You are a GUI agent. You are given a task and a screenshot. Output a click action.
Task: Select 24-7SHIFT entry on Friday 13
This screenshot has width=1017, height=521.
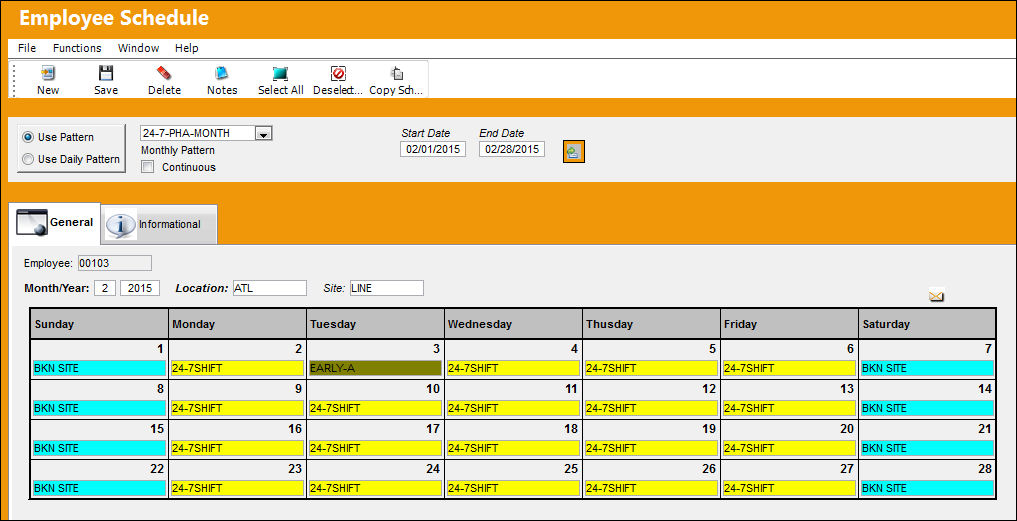pos(789,408)
